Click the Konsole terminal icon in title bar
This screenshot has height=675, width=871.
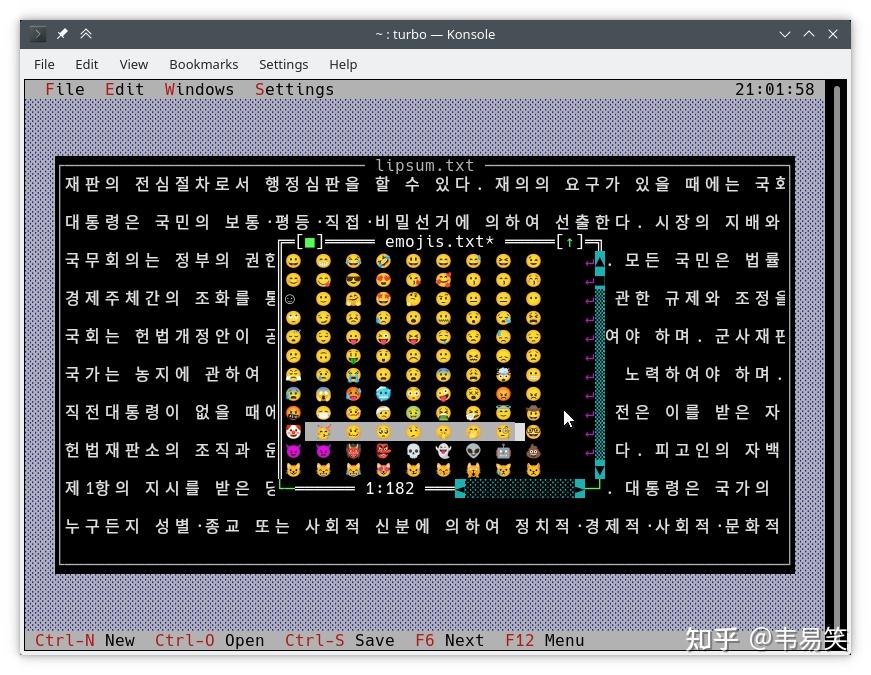(38, 34)
